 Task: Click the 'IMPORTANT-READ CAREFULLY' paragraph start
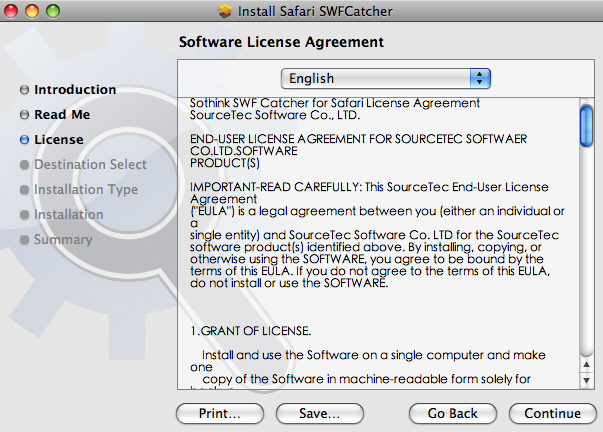pos(275,187)
